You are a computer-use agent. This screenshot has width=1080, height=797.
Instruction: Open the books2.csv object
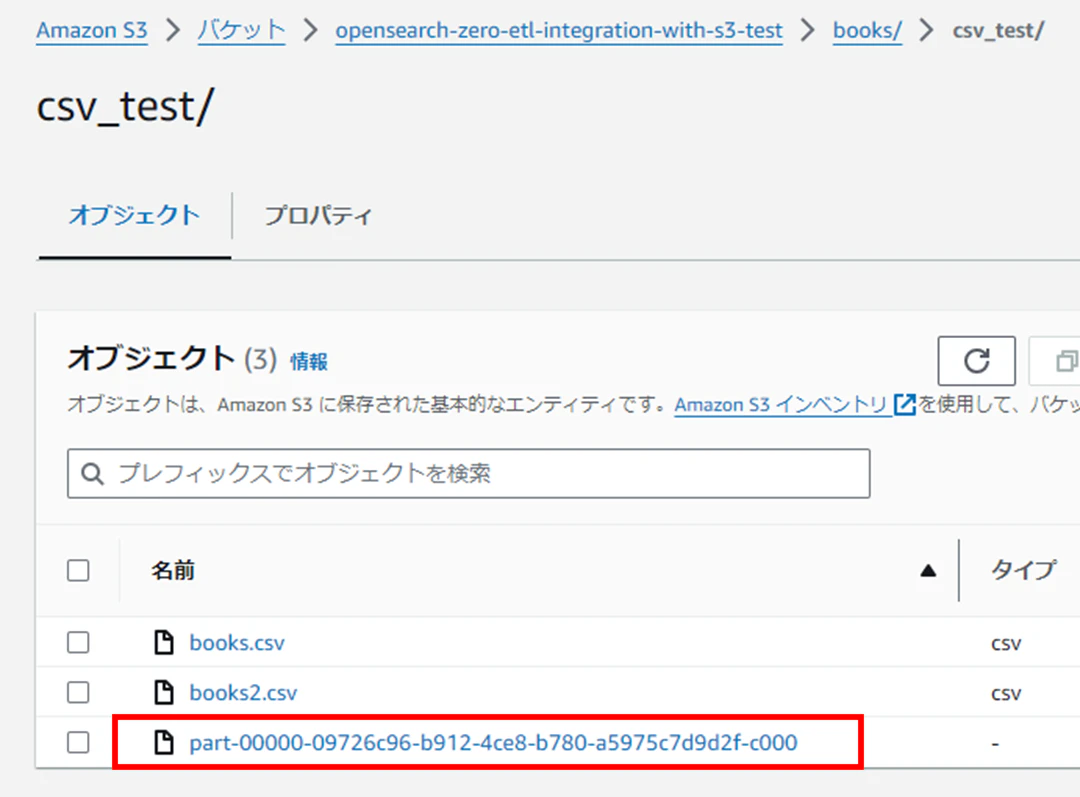(x=243, y=693)
